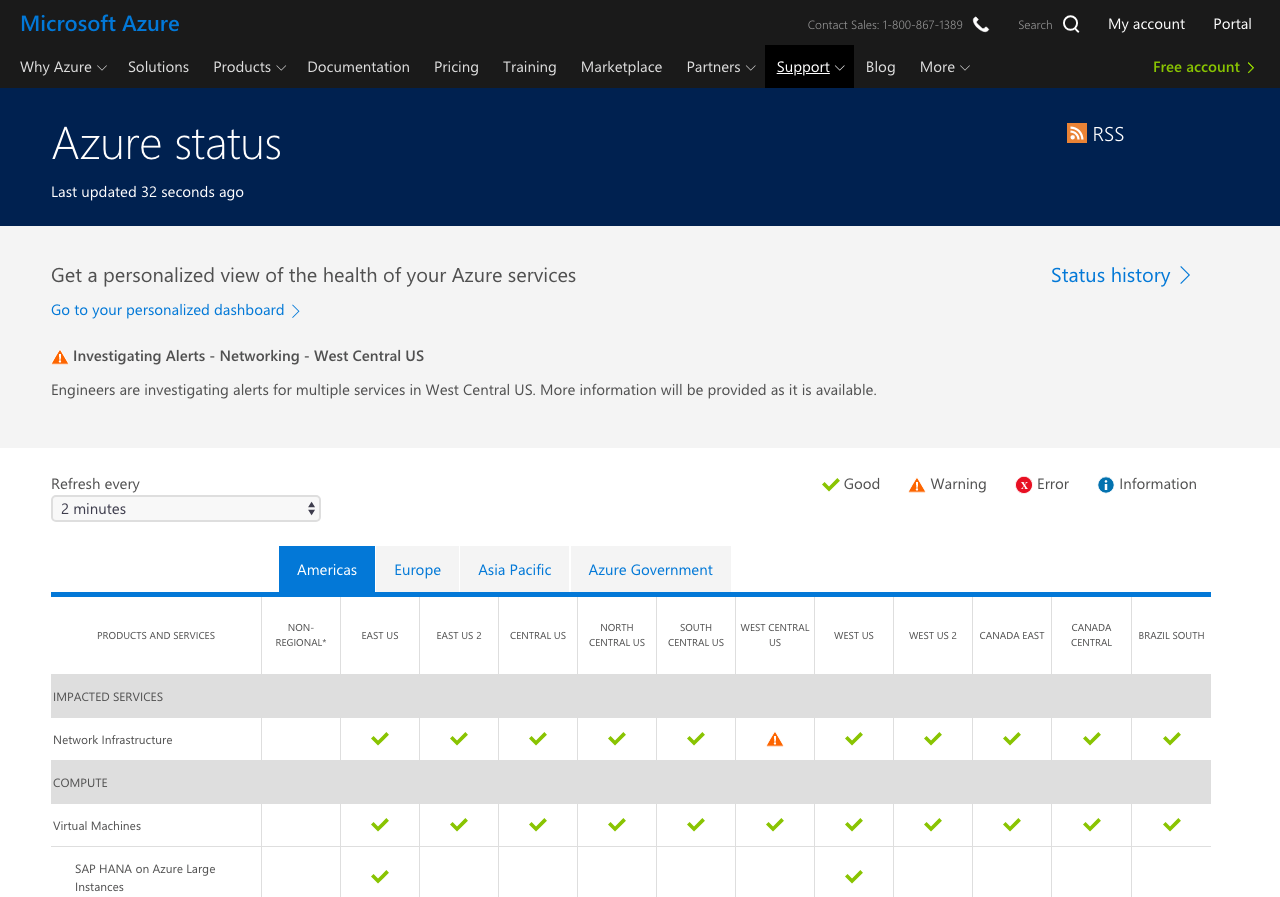
Task: Click the chevron after personalized dashboard link
Action: [296, 311]
